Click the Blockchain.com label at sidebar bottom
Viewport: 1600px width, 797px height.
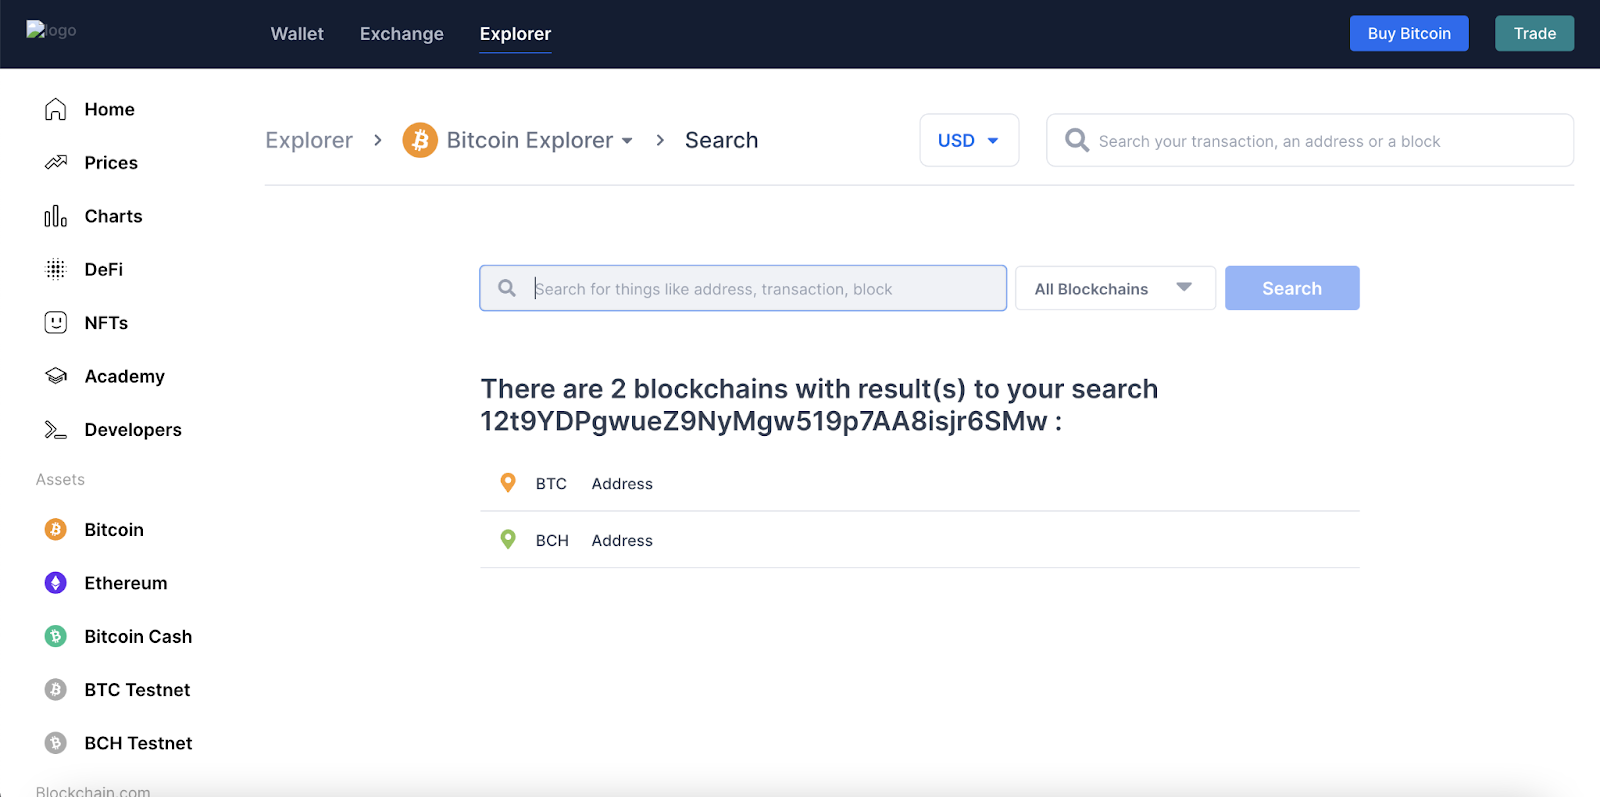93,790
